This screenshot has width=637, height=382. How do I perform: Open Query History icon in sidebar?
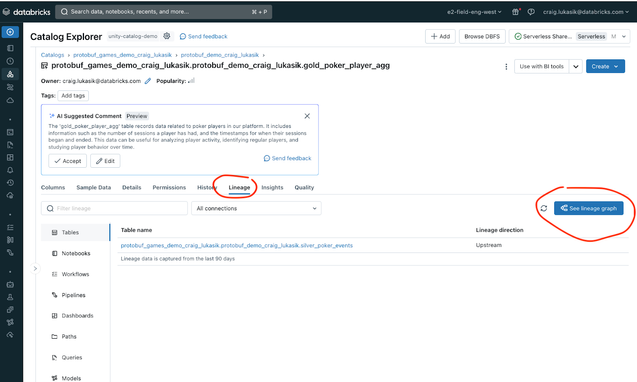tap(10, 182)
